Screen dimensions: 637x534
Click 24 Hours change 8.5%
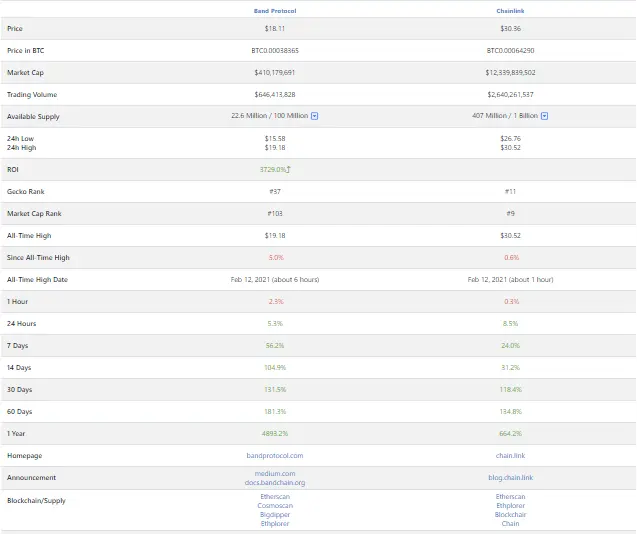(x=510, y=323)
